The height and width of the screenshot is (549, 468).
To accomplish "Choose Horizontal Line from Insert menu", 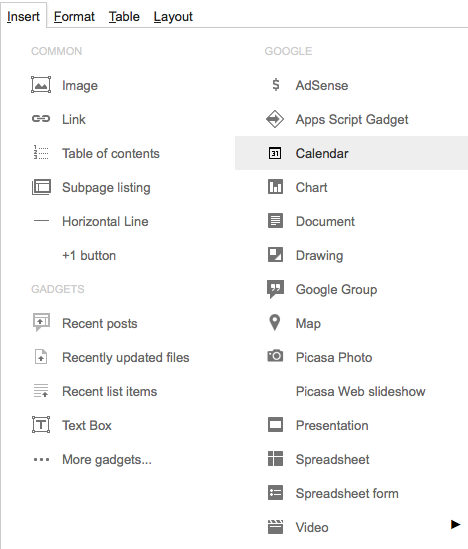I will pos(105,221).
